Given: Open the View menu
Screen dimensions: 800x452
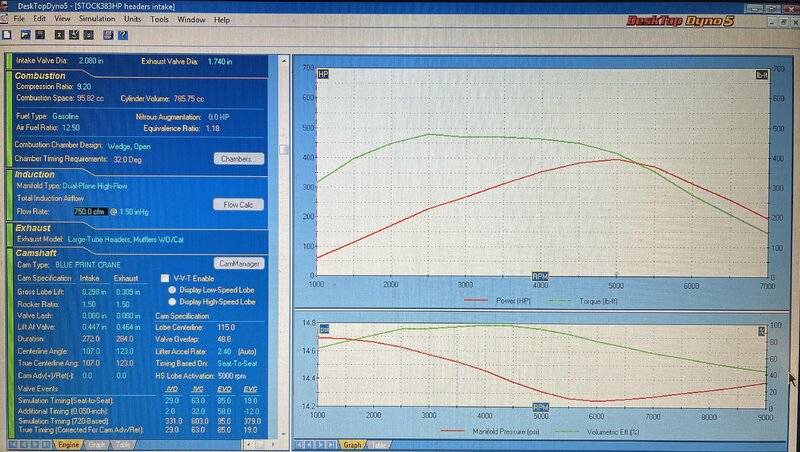Looking at the screenshot, I should (x=62, y=19).
